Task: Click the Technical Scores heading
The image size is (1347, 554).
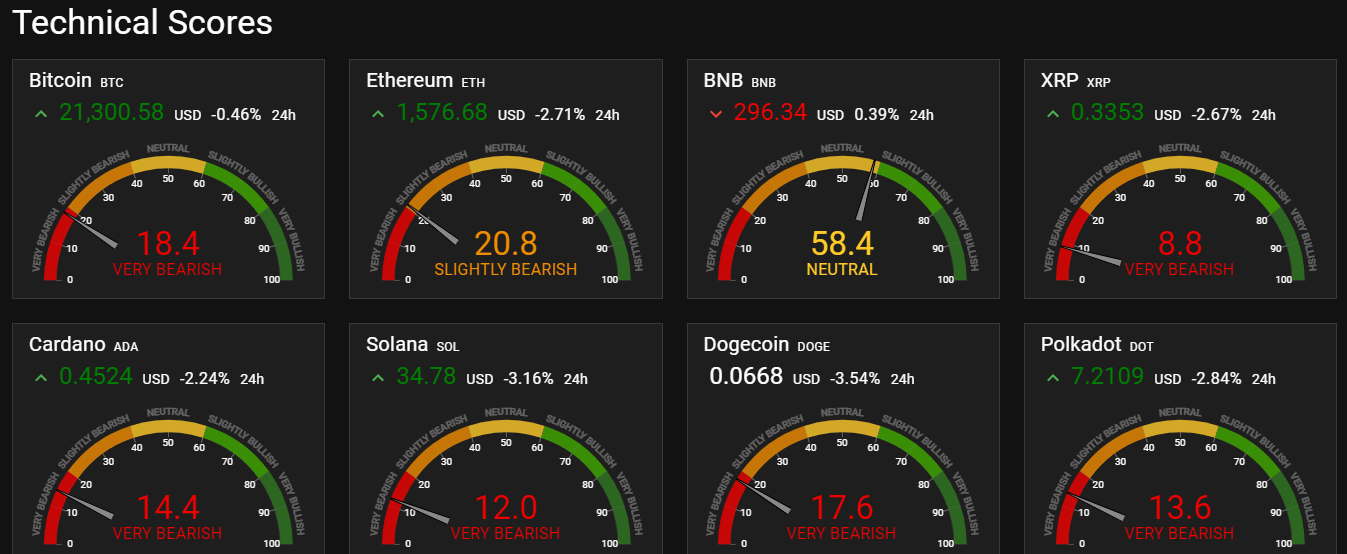Action: tap(142, 22)
